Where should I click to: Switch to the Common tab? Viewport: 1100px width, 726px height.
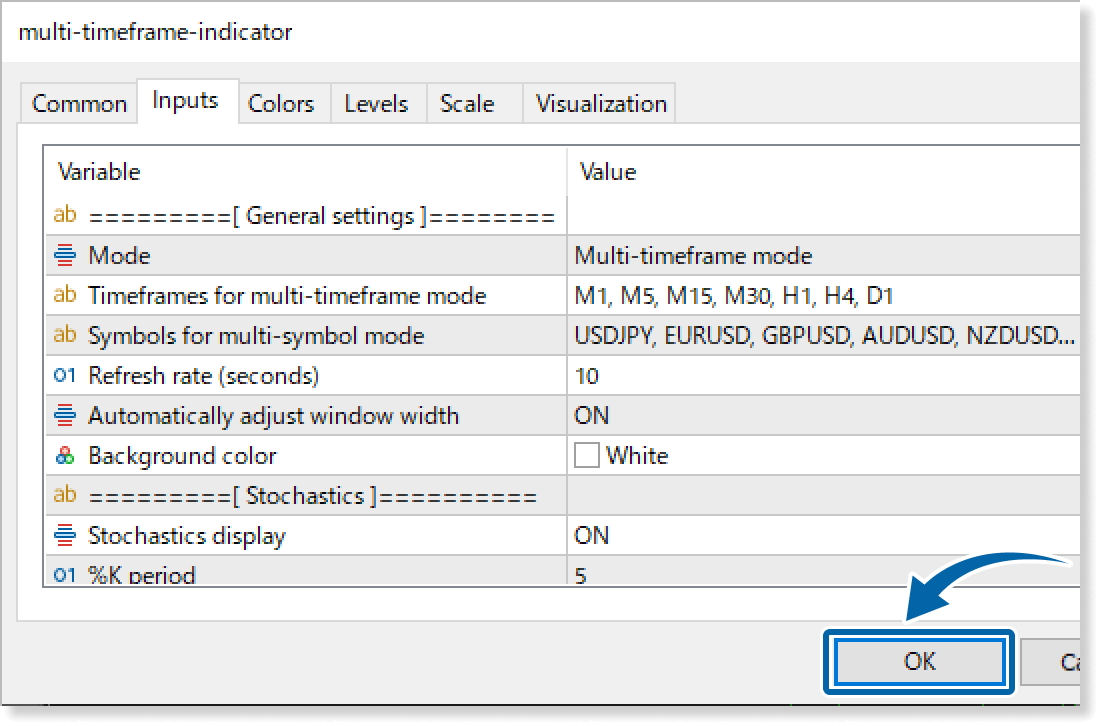click(x=79, y=104)
